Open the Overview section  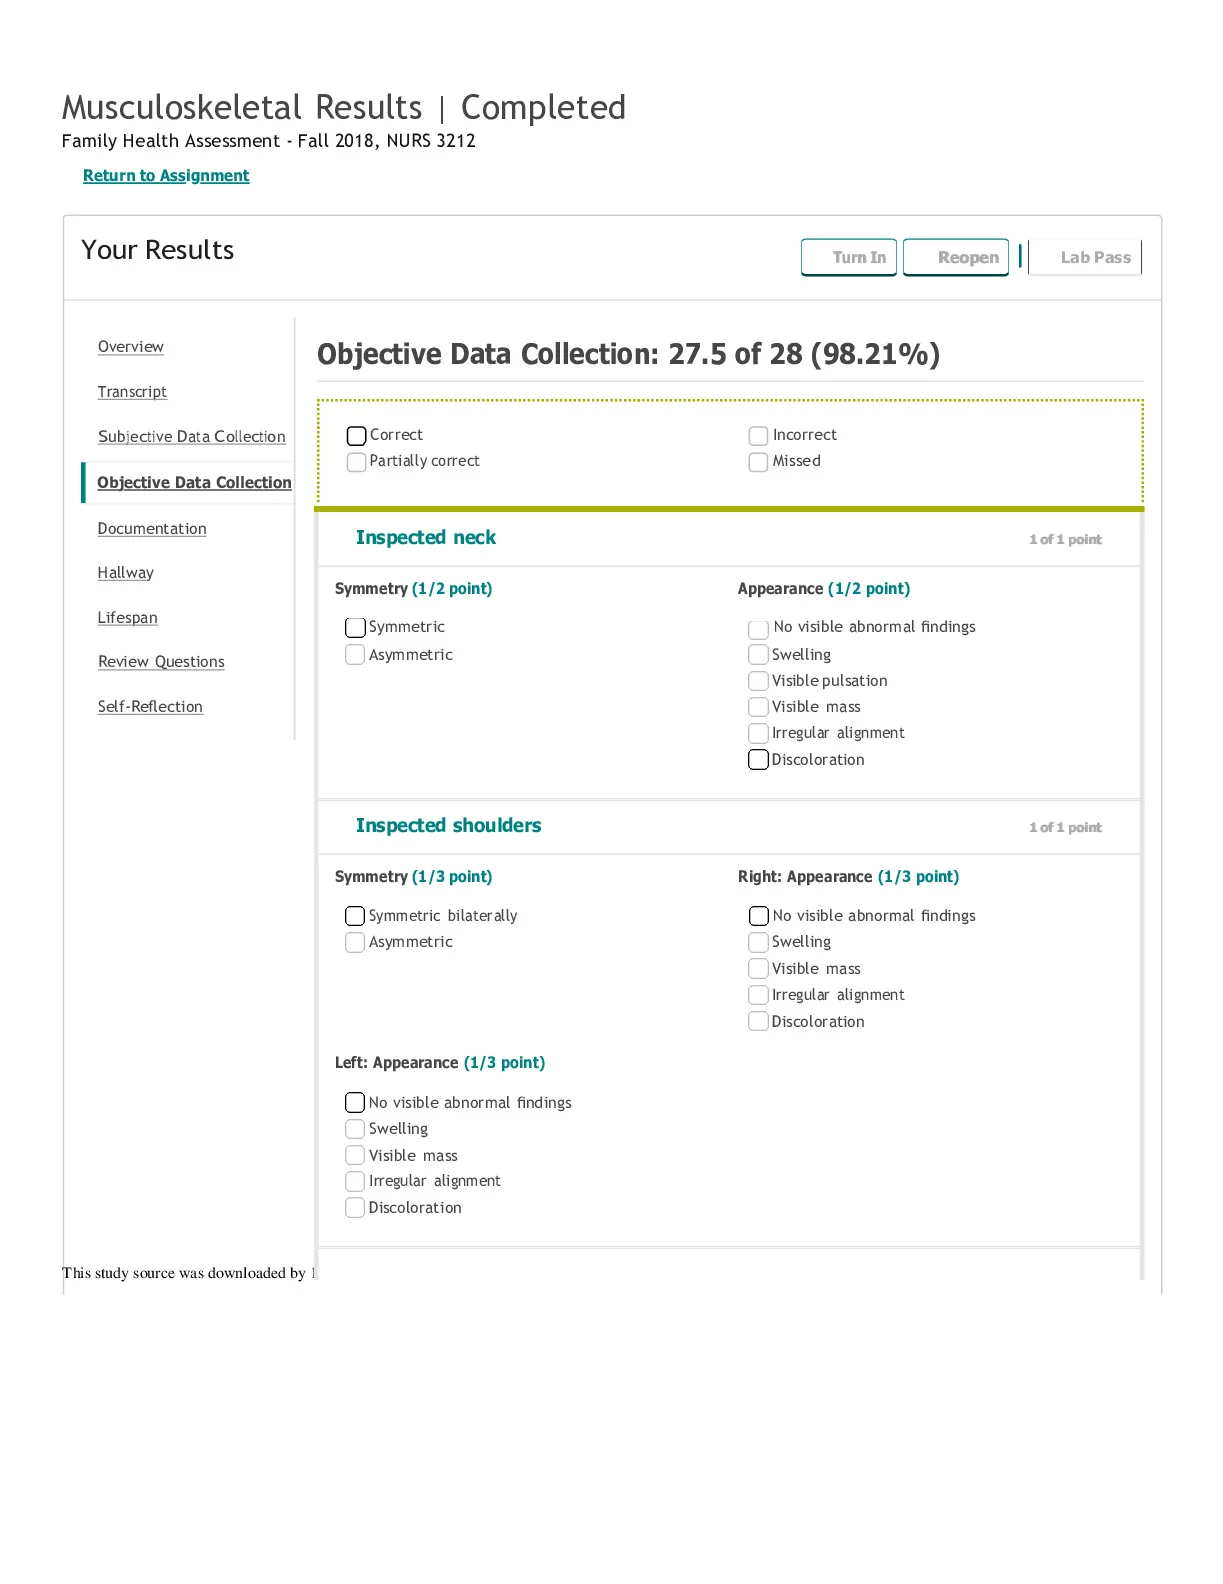coord(131,347)
